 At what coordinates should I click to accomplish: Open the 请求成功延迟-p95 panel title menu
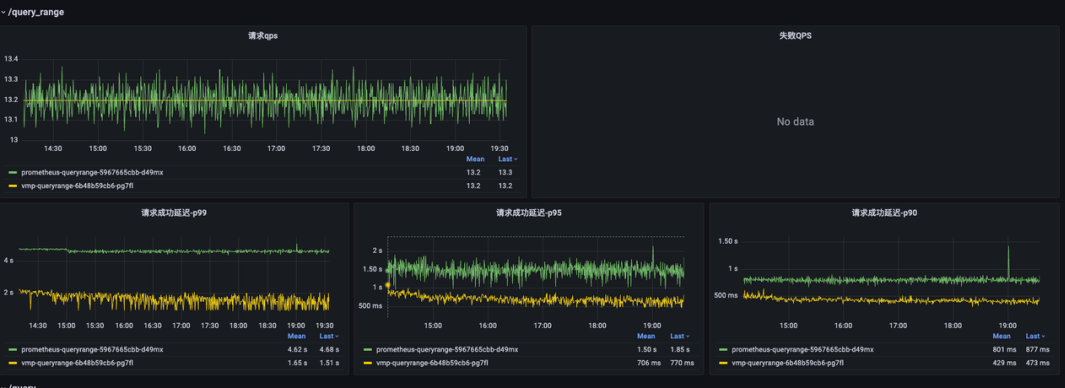528,213
